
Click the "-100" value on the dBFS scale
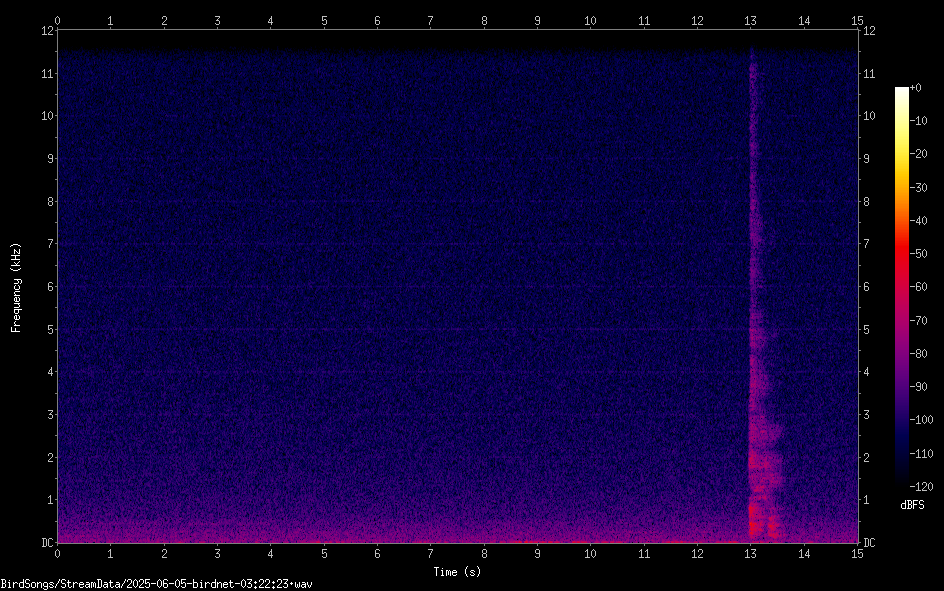tap(922, 420)
